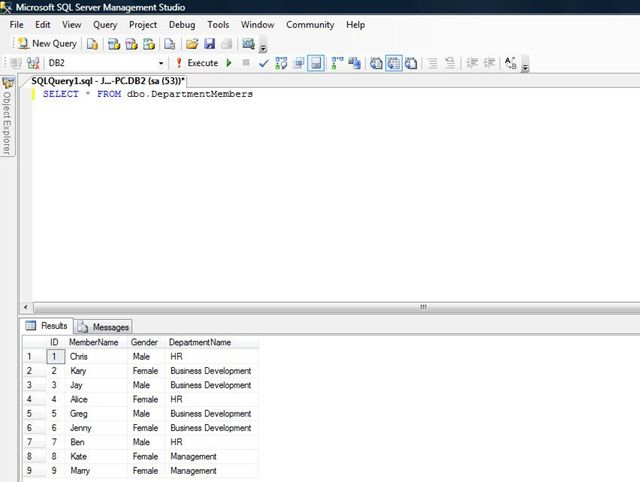Click the DepartmentName column header
This screenshot has height=482, width=640.
[x=212, y=342]
